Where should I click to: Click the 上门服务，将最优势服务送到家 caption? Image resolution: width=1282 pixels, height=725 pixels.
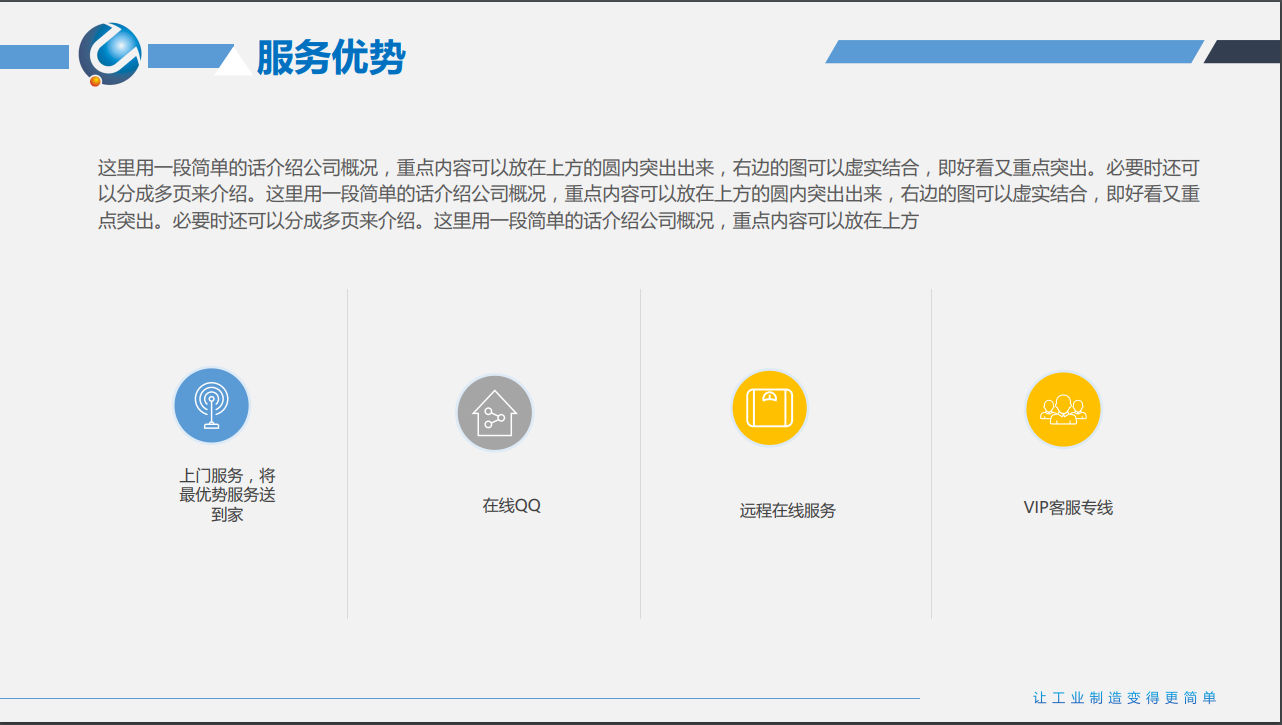[x=227, y=495]
